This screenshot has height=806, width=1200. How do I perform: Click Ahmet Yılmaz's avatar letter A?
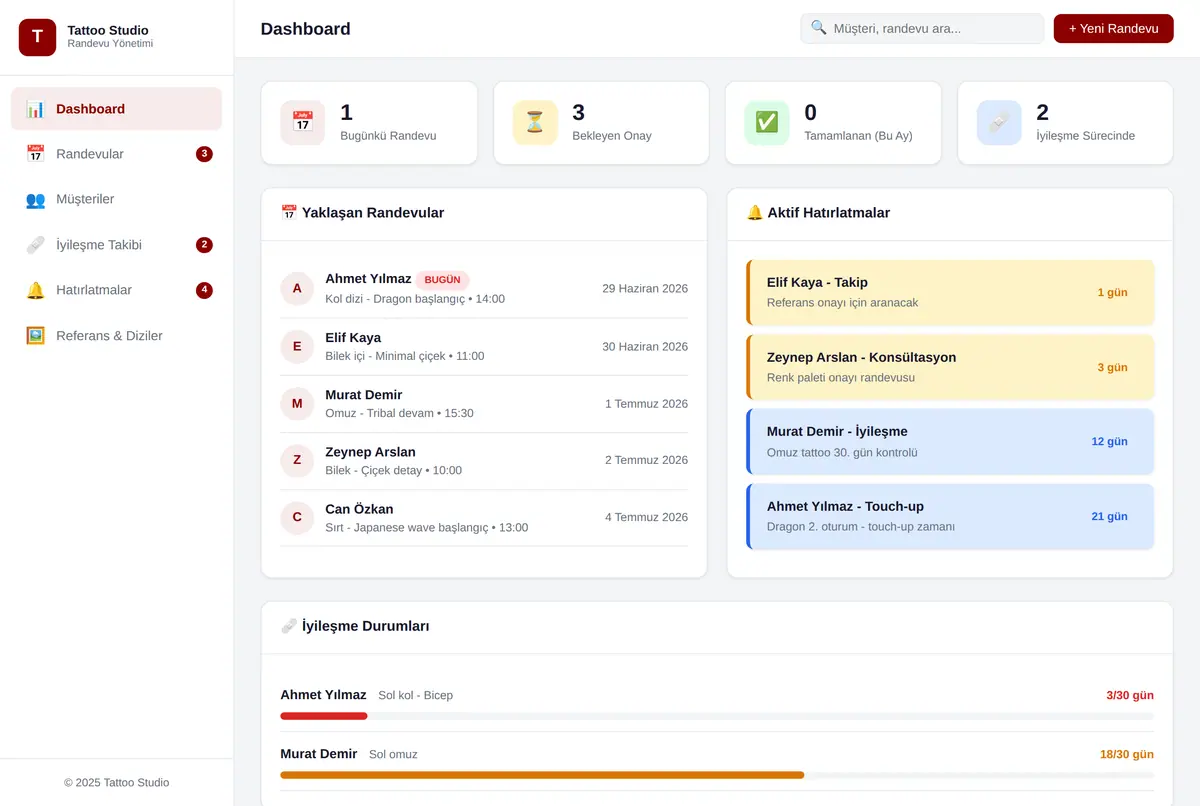point(297,289)
